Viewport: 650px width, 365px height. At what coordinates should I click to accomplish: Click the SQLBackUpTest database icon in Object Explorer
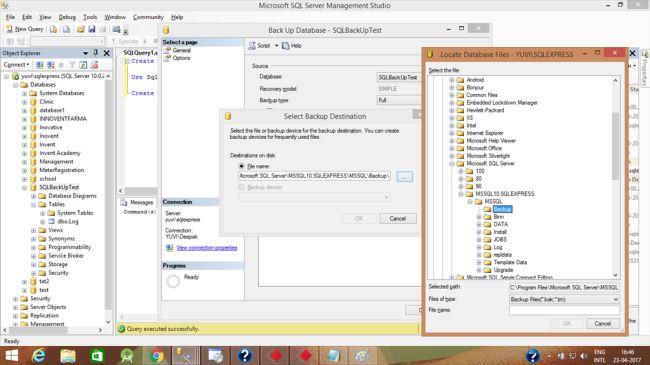(x=34, y=187)
